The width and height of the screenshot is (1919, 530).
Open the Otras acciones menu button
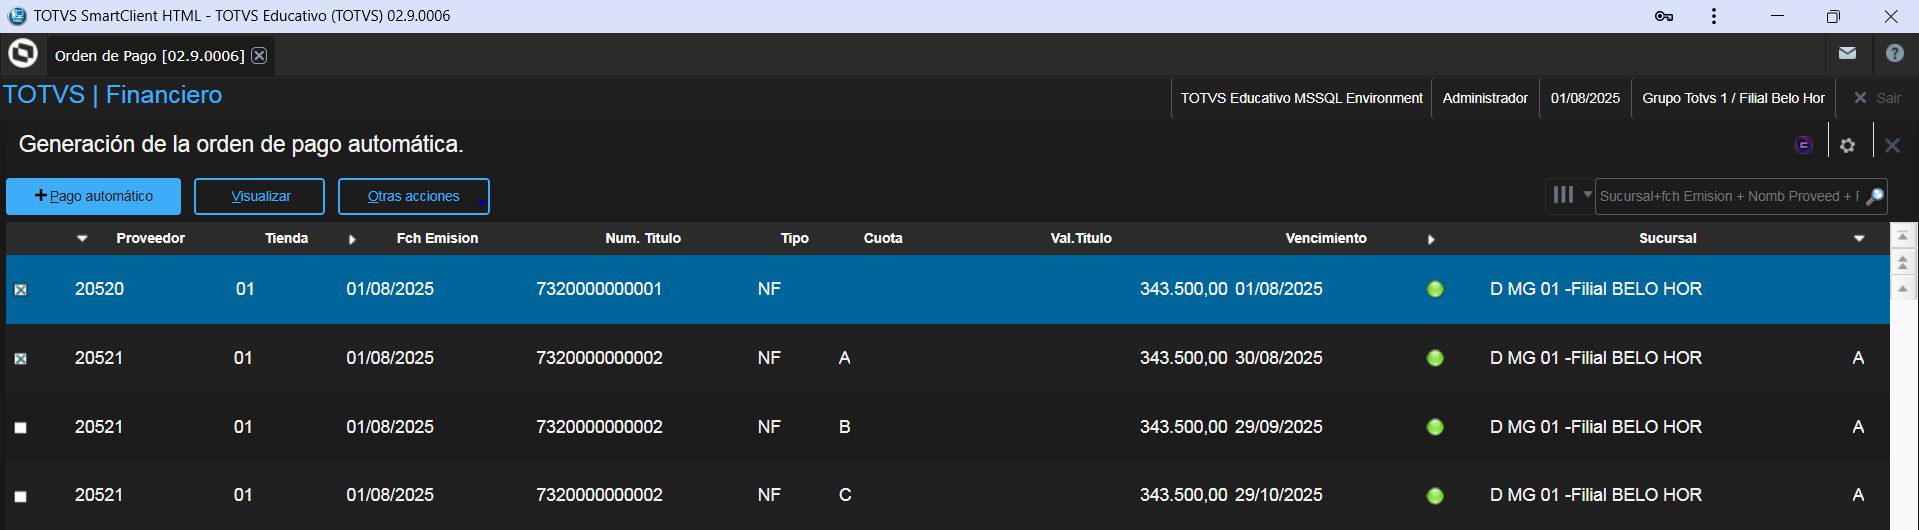pos(413,196)
